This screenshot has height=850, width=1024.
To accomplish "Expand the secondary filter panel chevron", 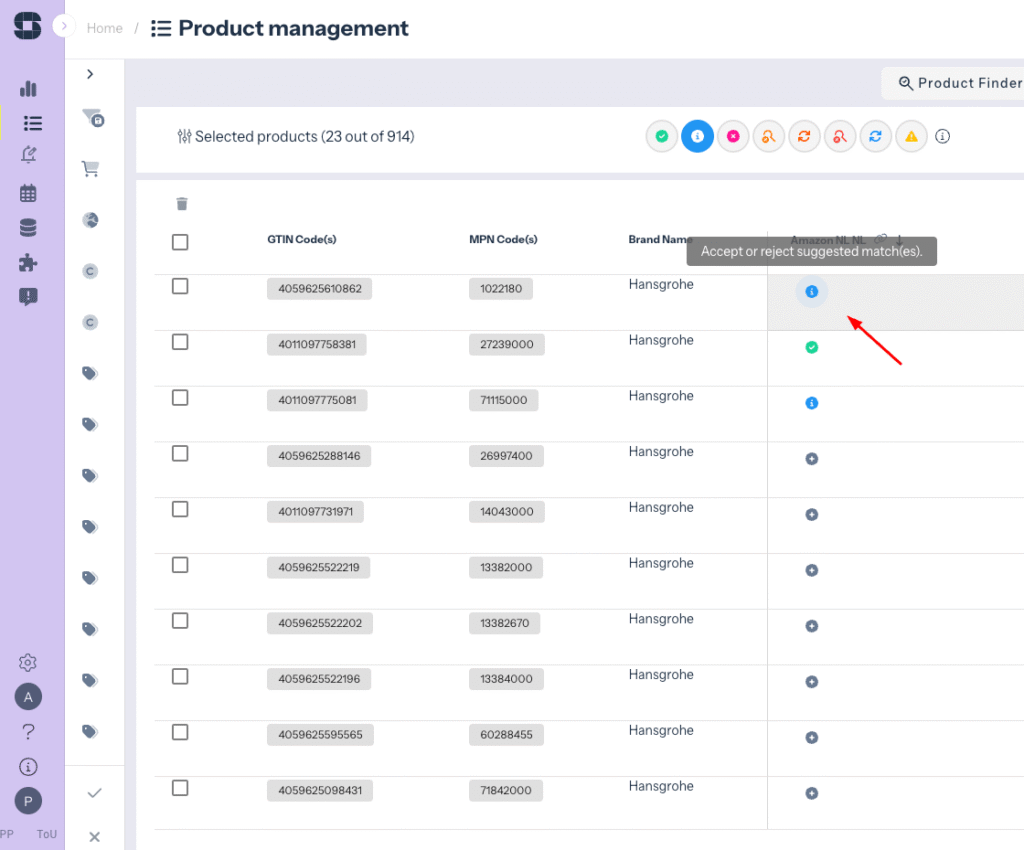I will point(90,74).
